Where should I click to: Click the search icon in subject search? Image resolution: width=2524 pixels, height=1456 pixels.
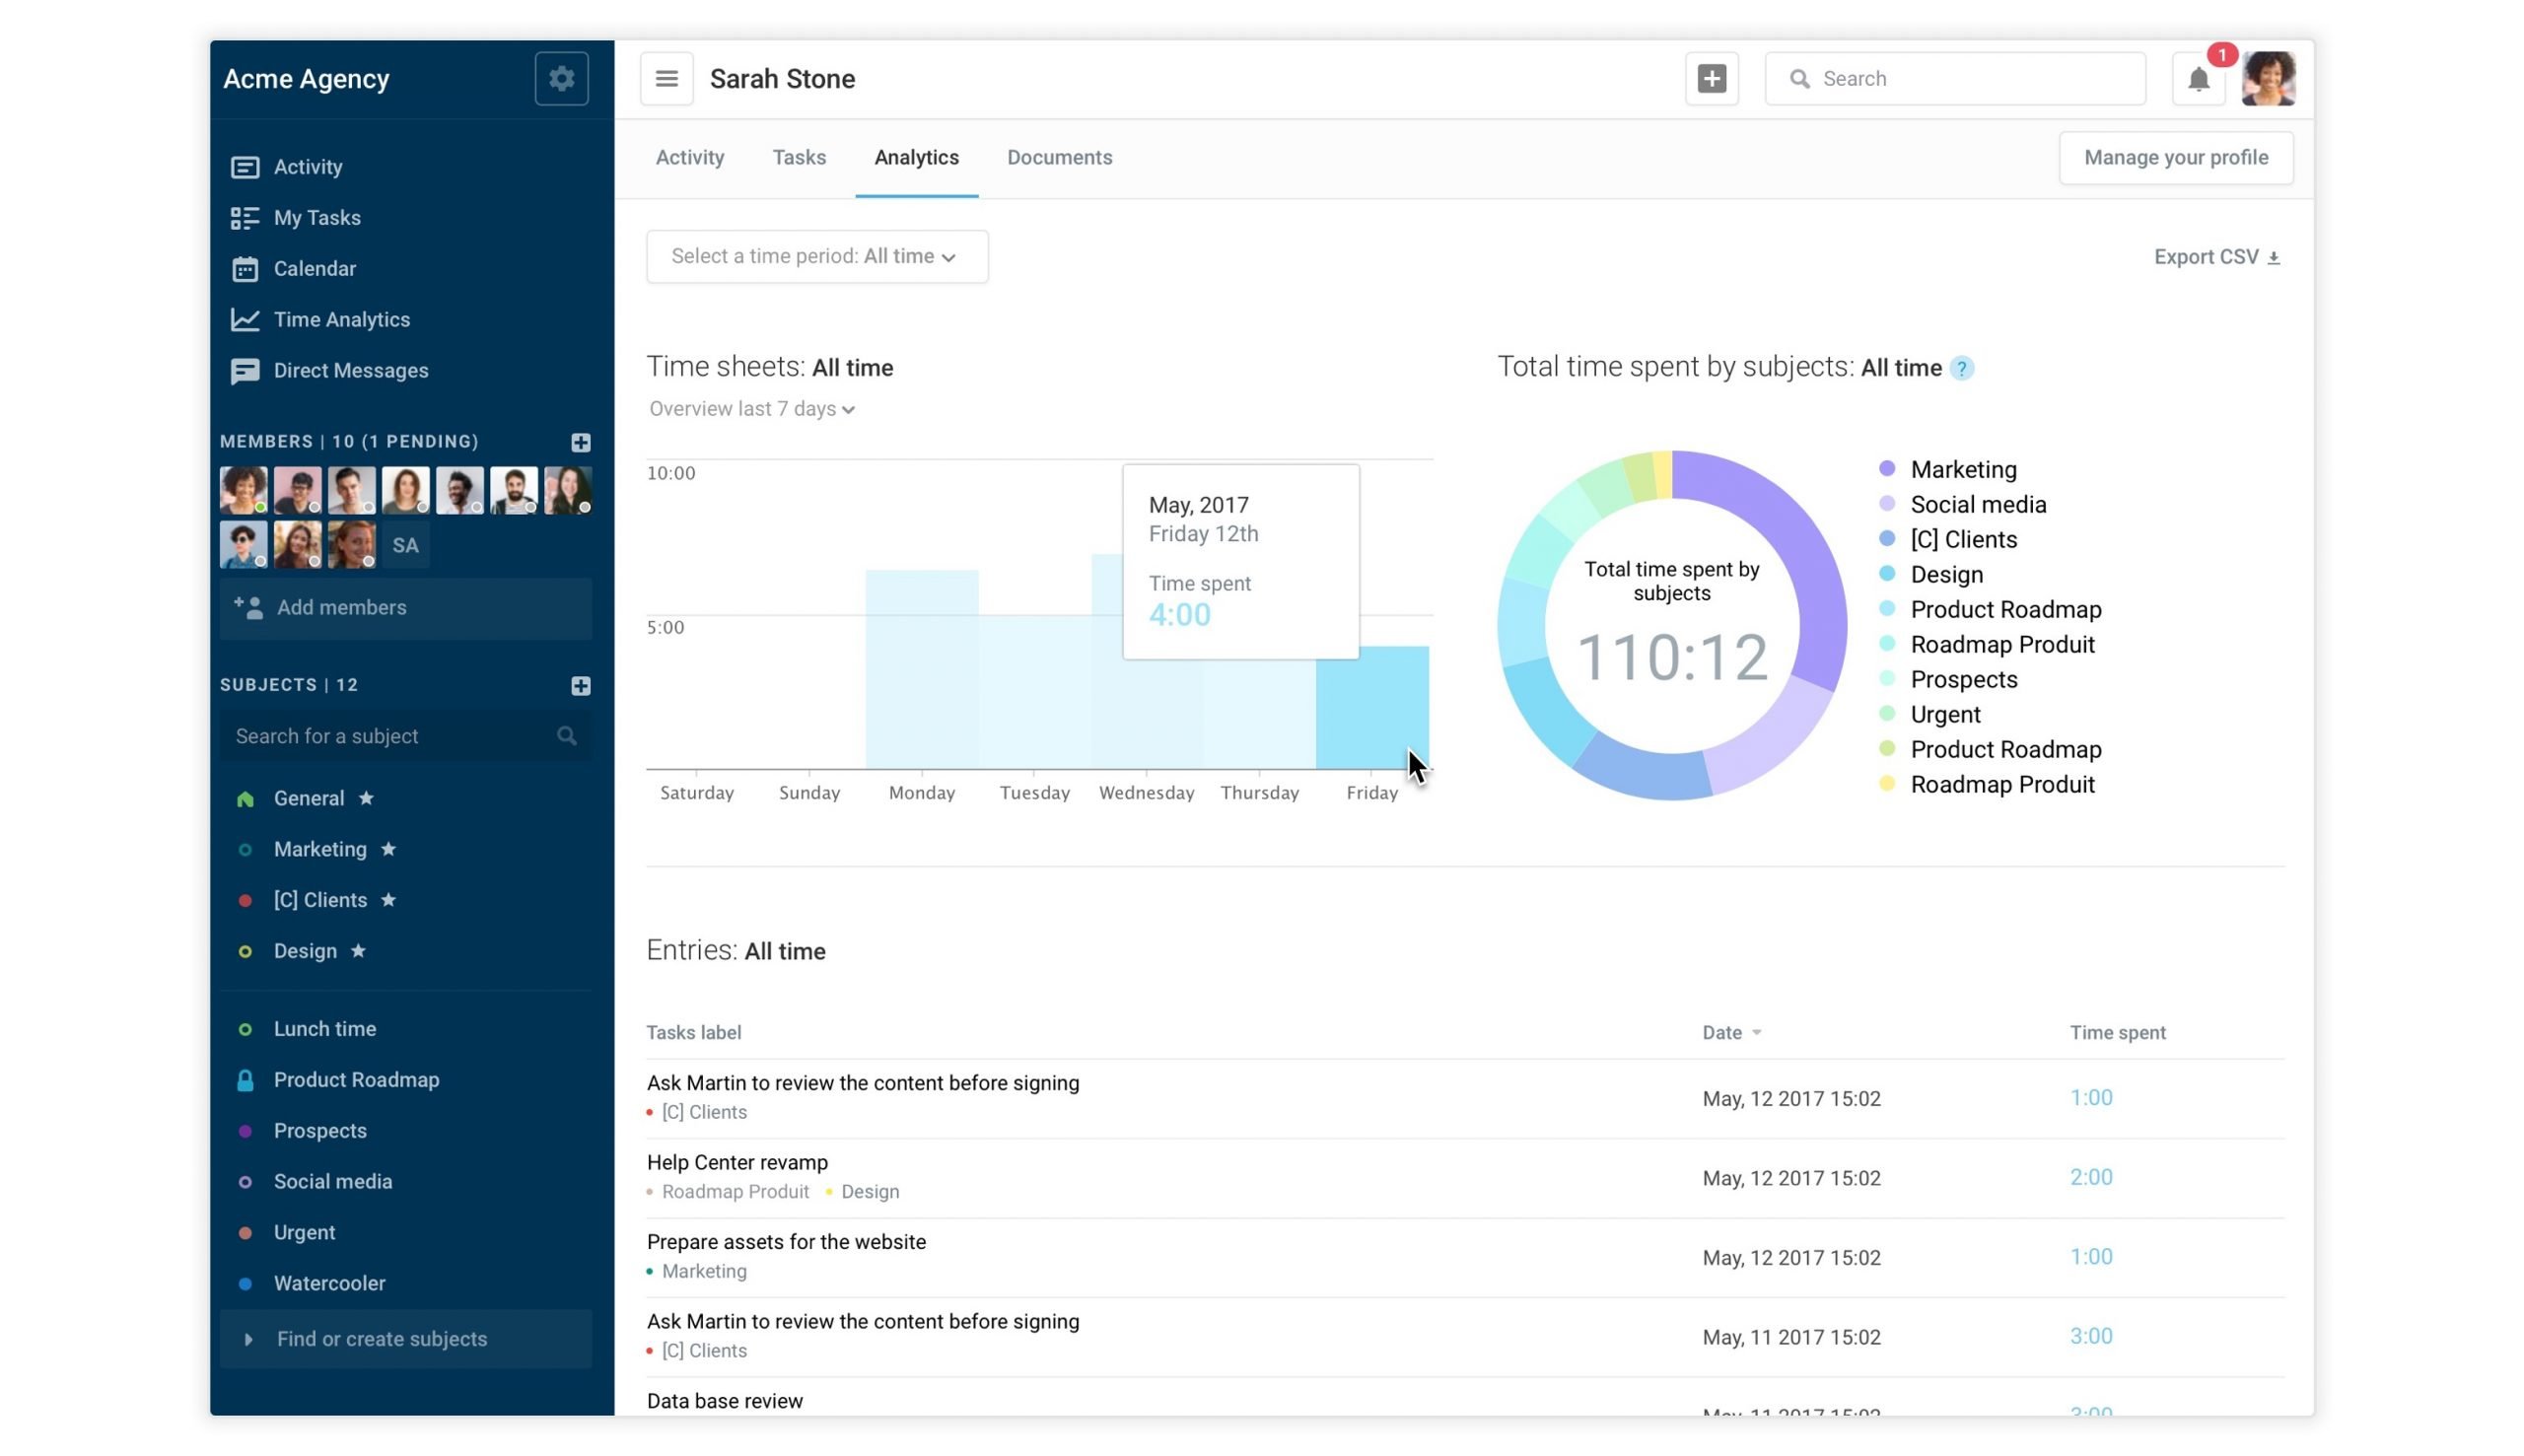(566, 736)
